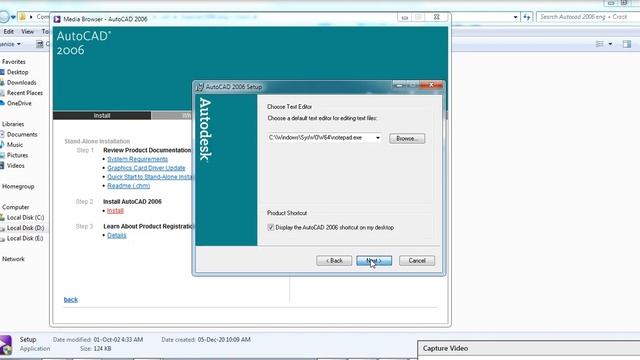Select Homegroup in navigation pane

coord(18,187)
